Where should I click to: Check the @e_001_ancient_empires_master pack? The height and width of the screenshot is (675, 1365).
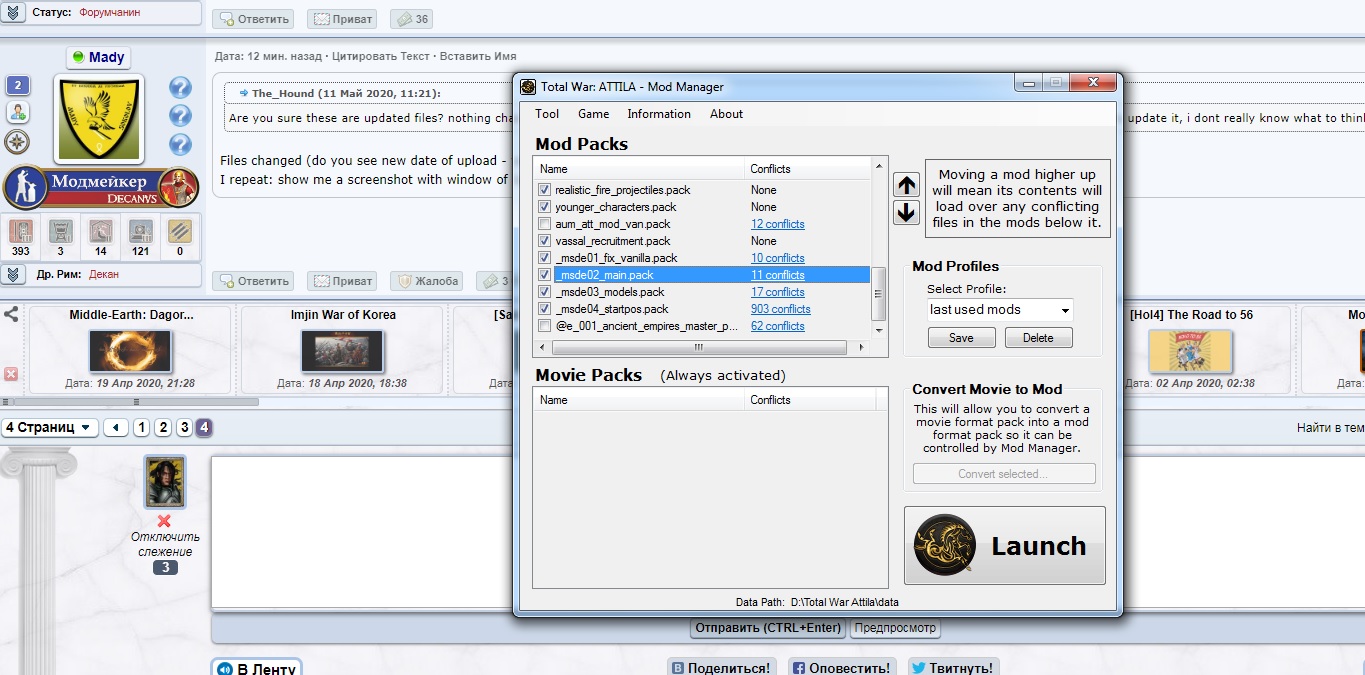(x=544, y=326)
